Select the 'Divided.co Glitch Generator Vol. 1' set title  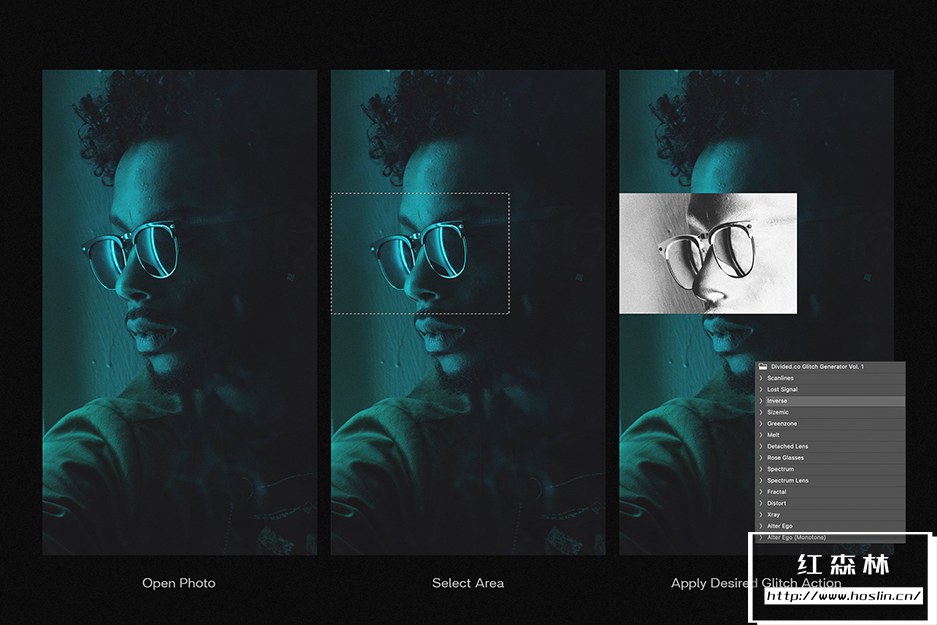[x=817, y=367]
